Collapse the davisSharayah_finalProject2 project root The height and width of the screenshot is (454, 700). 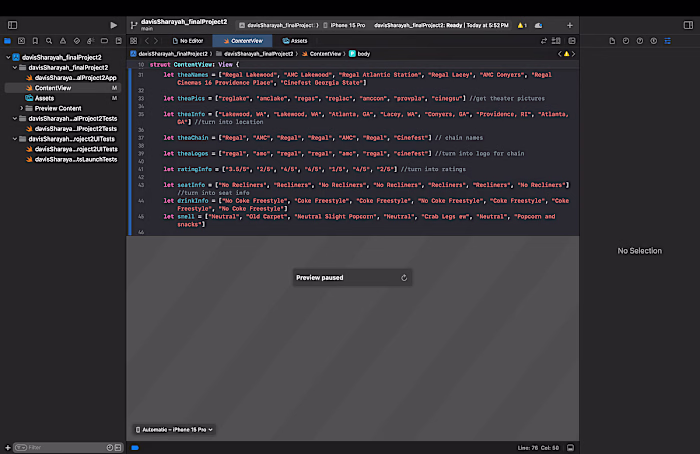pyautogui.click(x=8, y=57)
